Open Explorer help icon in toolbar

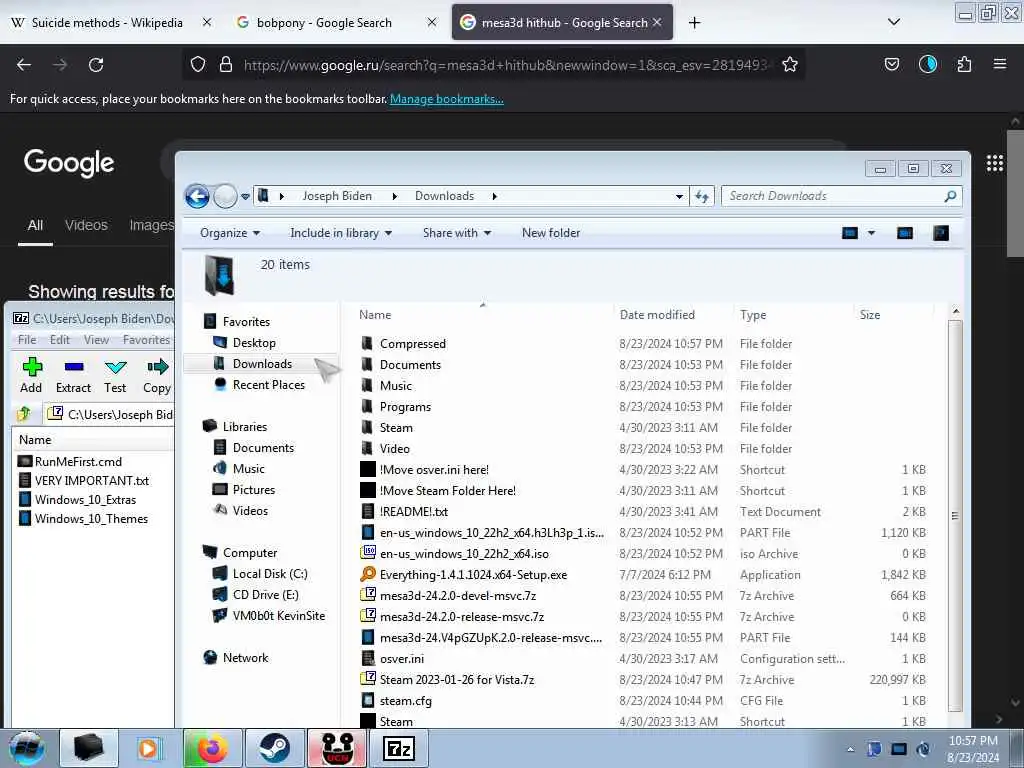941,233
